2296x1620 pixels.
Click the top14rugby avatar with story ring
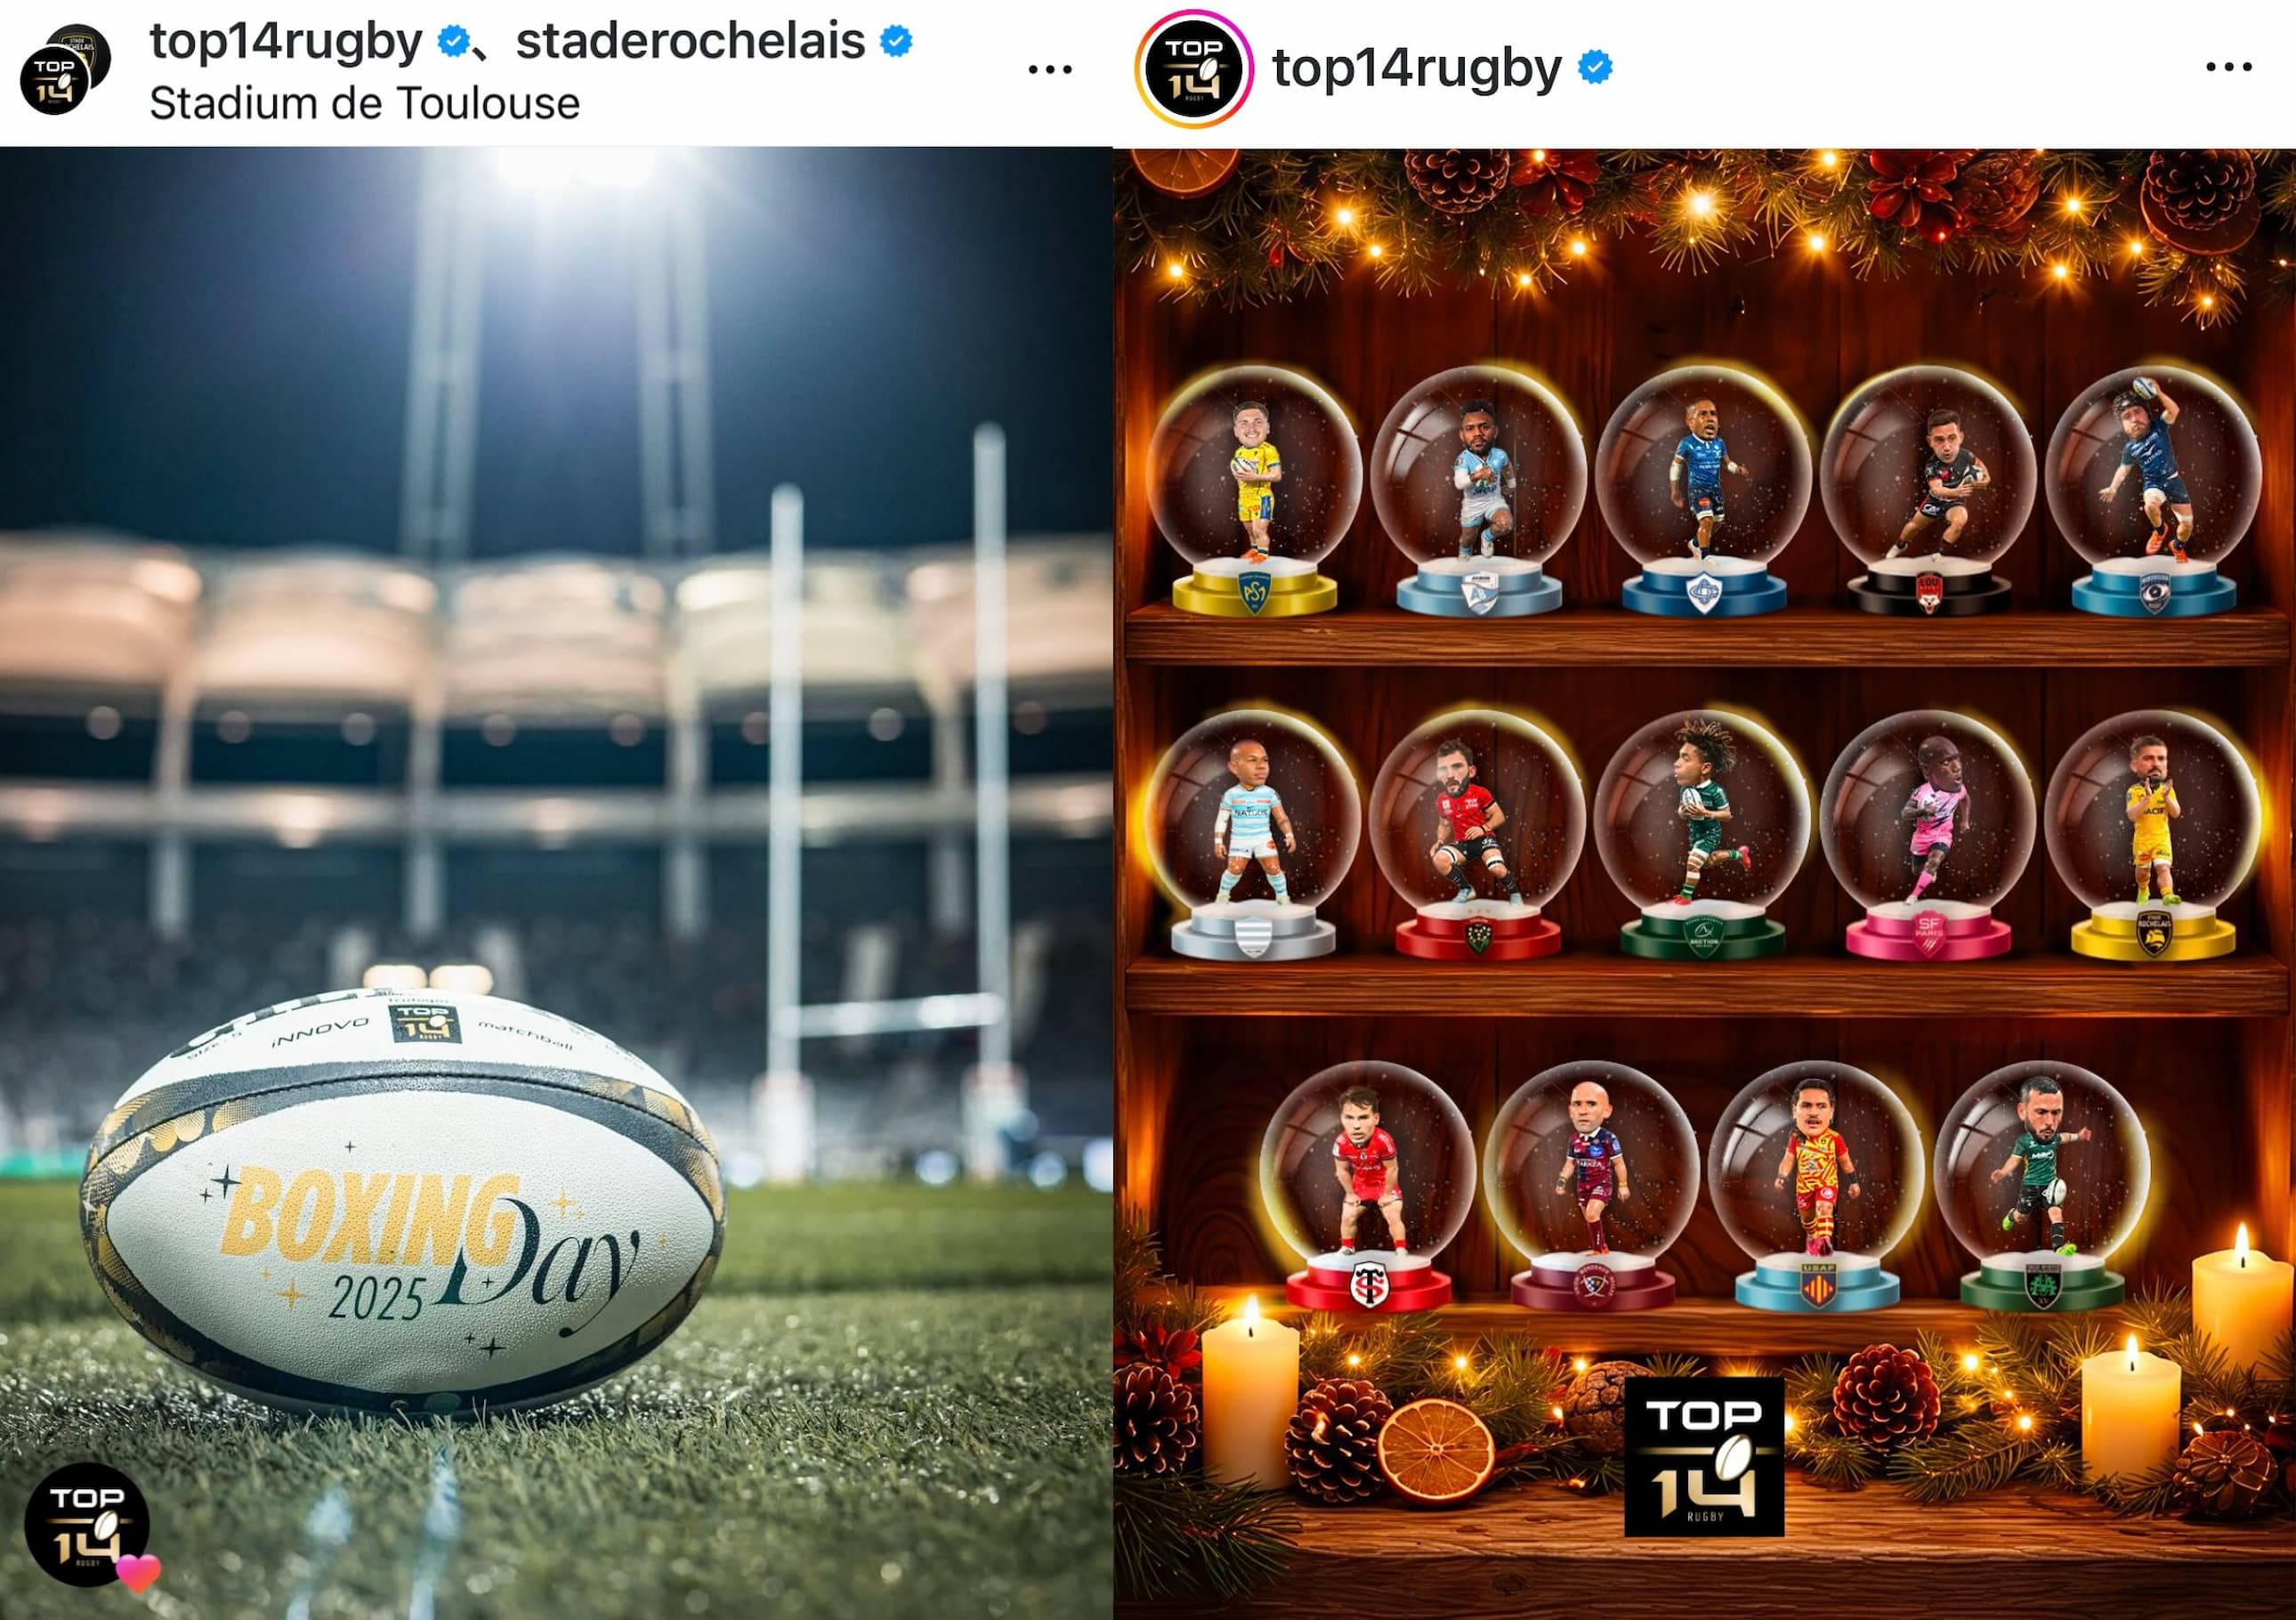1194,68
